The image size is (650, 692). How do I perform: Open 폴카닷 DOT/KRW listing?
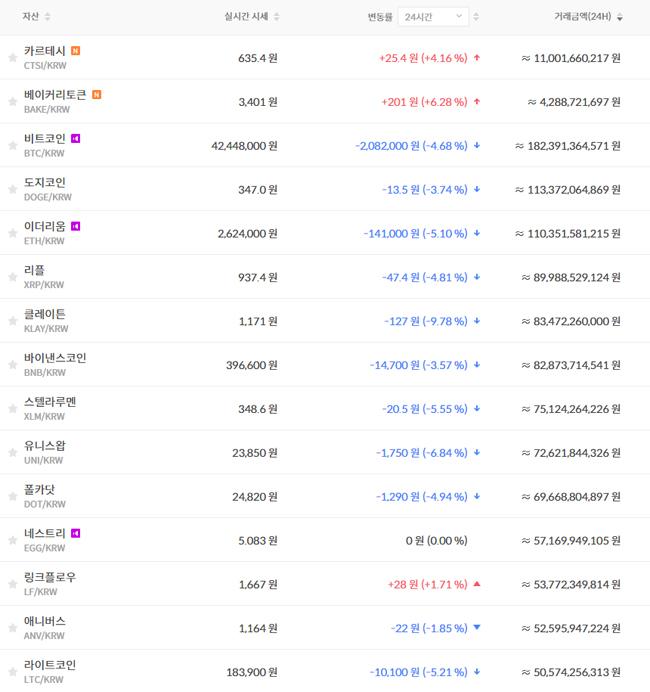pyautogui.click(x=40, y=496)
